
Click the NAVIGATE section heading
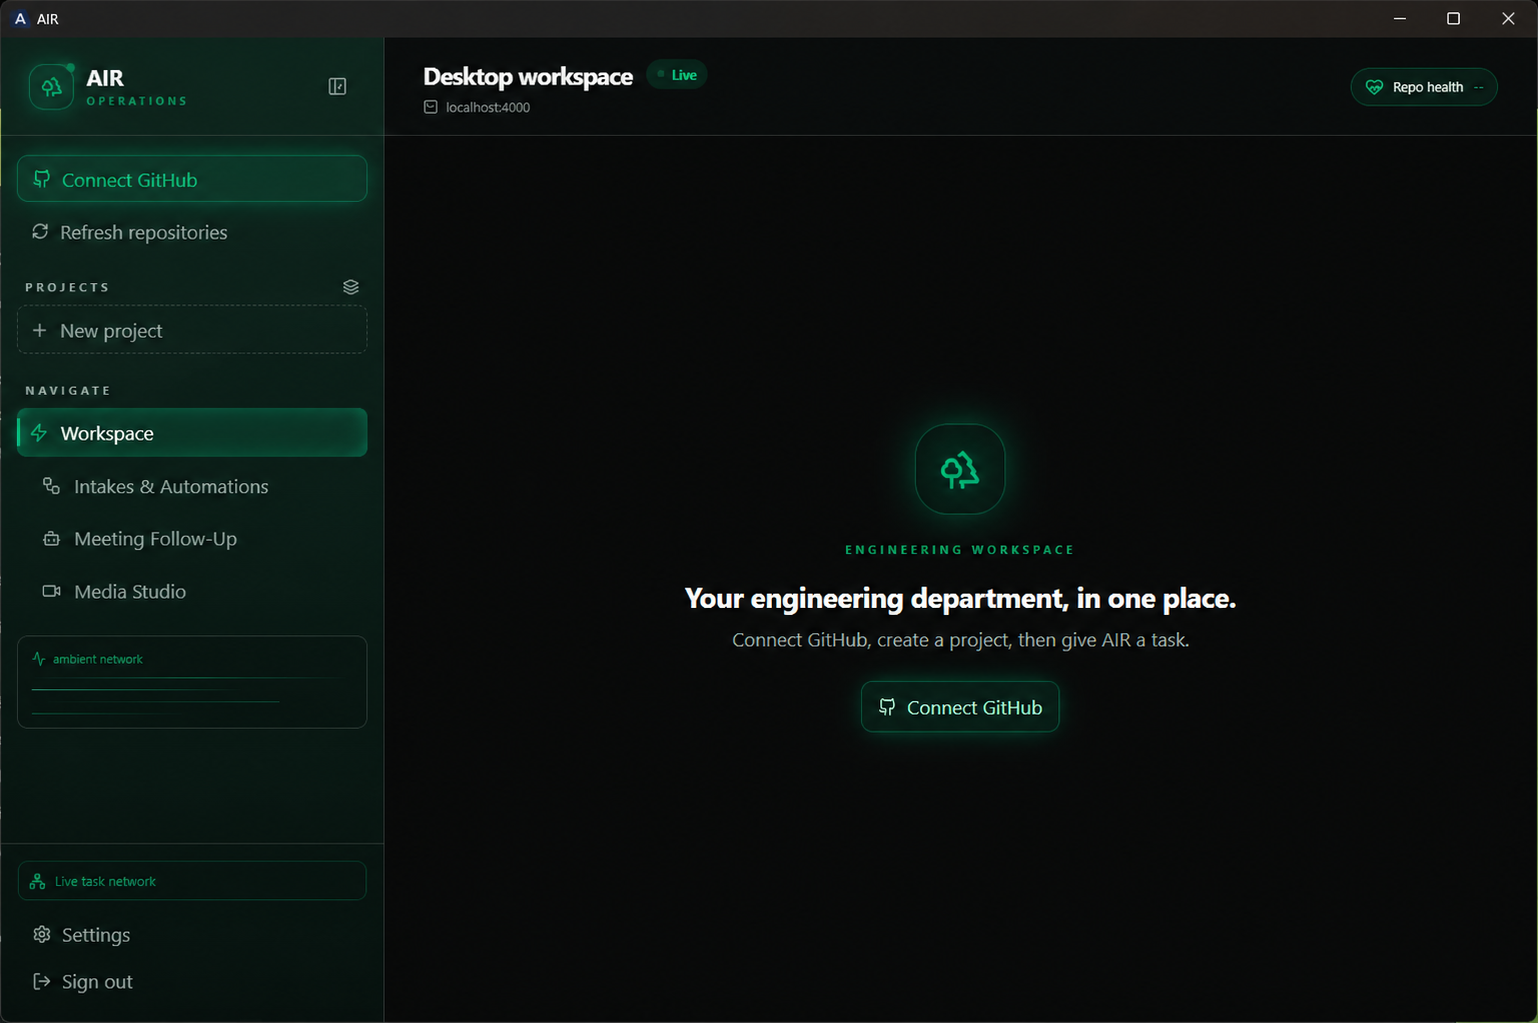point(68,390)
